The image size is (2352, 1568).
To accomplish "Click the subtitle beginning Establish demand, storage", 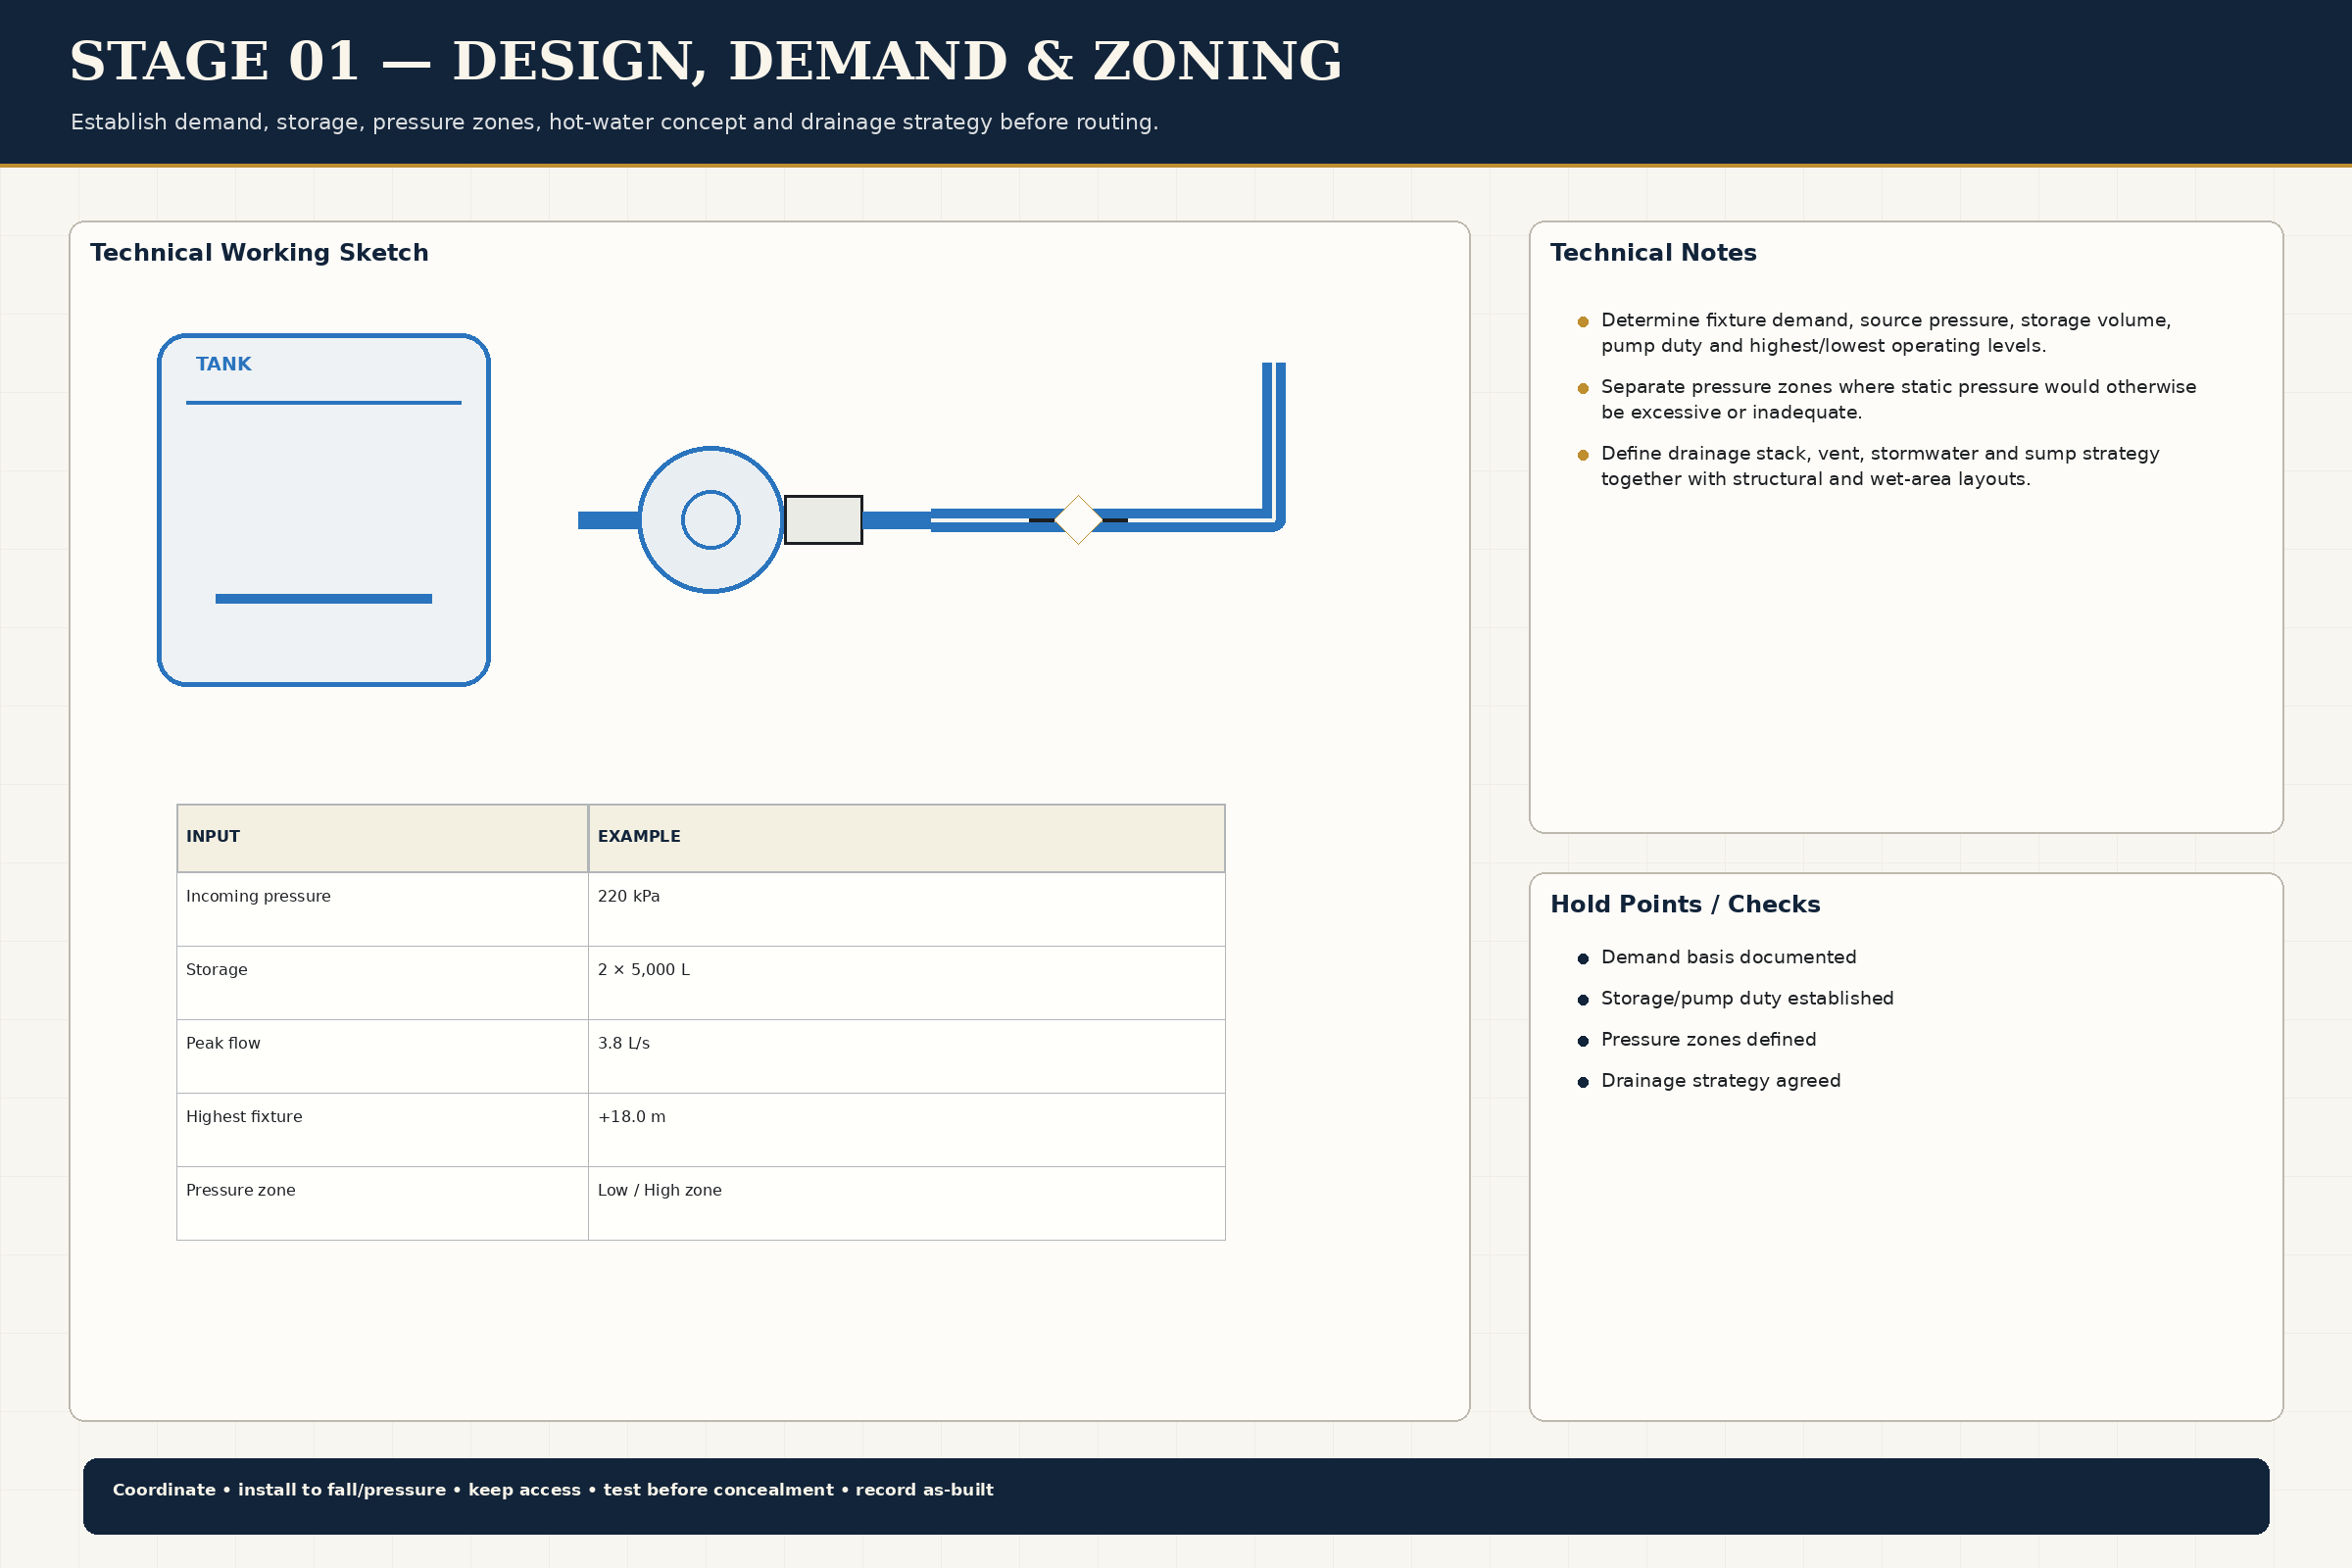I will tap(614, 122).
